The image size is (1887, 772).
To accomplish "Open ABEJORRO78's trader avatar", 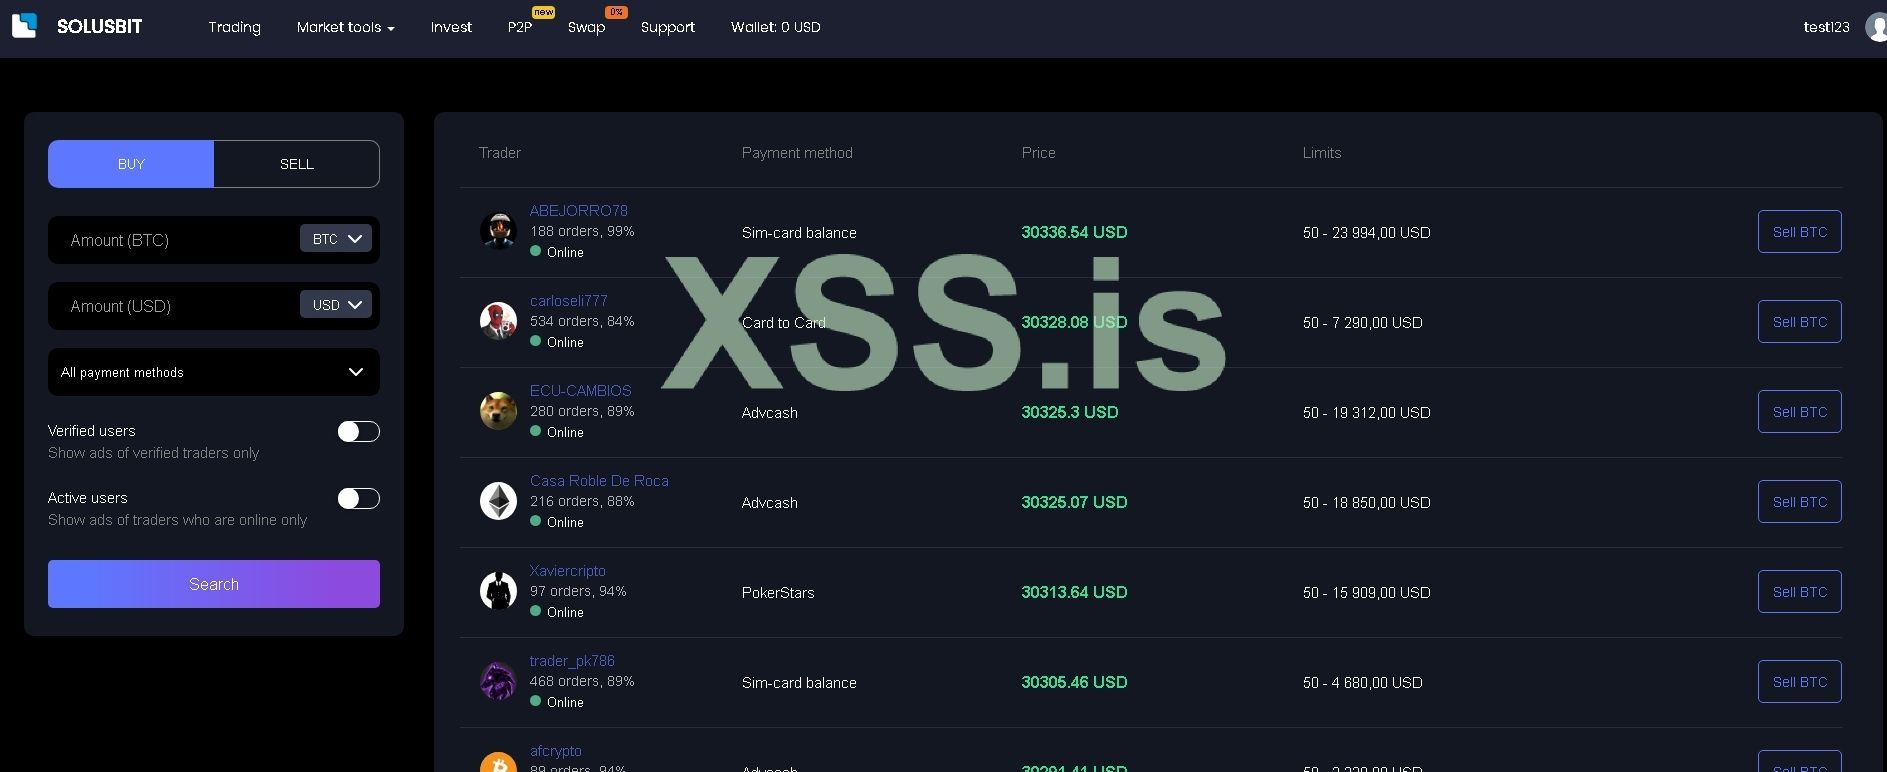I will tap(498, 231).
